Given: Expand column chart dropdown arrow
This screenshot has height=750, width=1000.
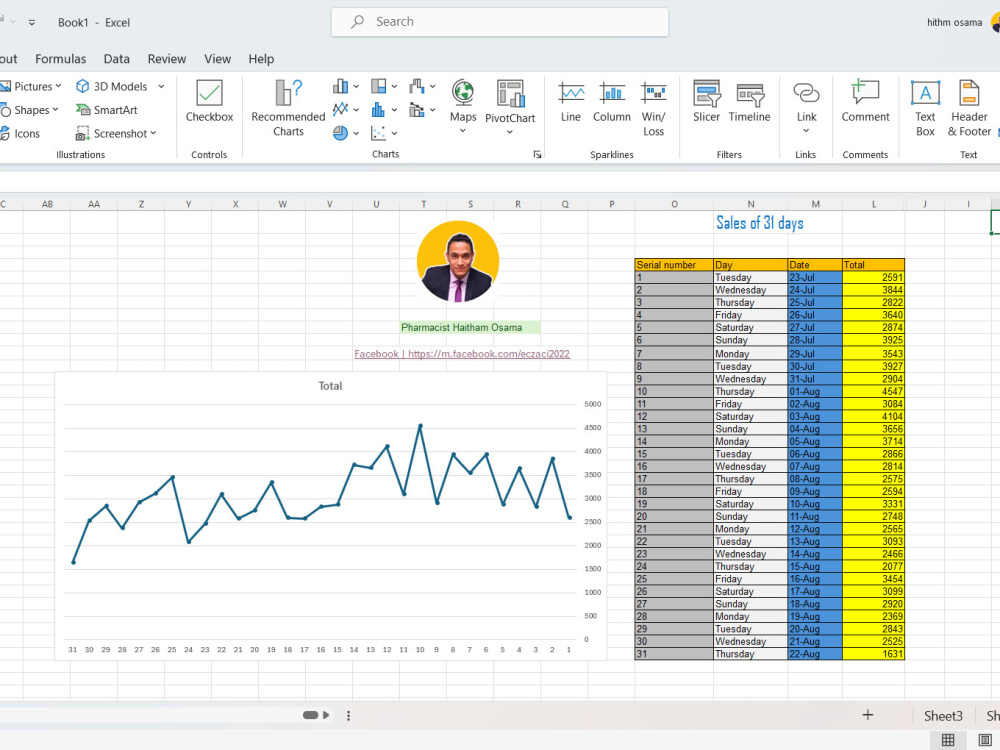Looking at the screenshot, I should (x=356, y=86).
